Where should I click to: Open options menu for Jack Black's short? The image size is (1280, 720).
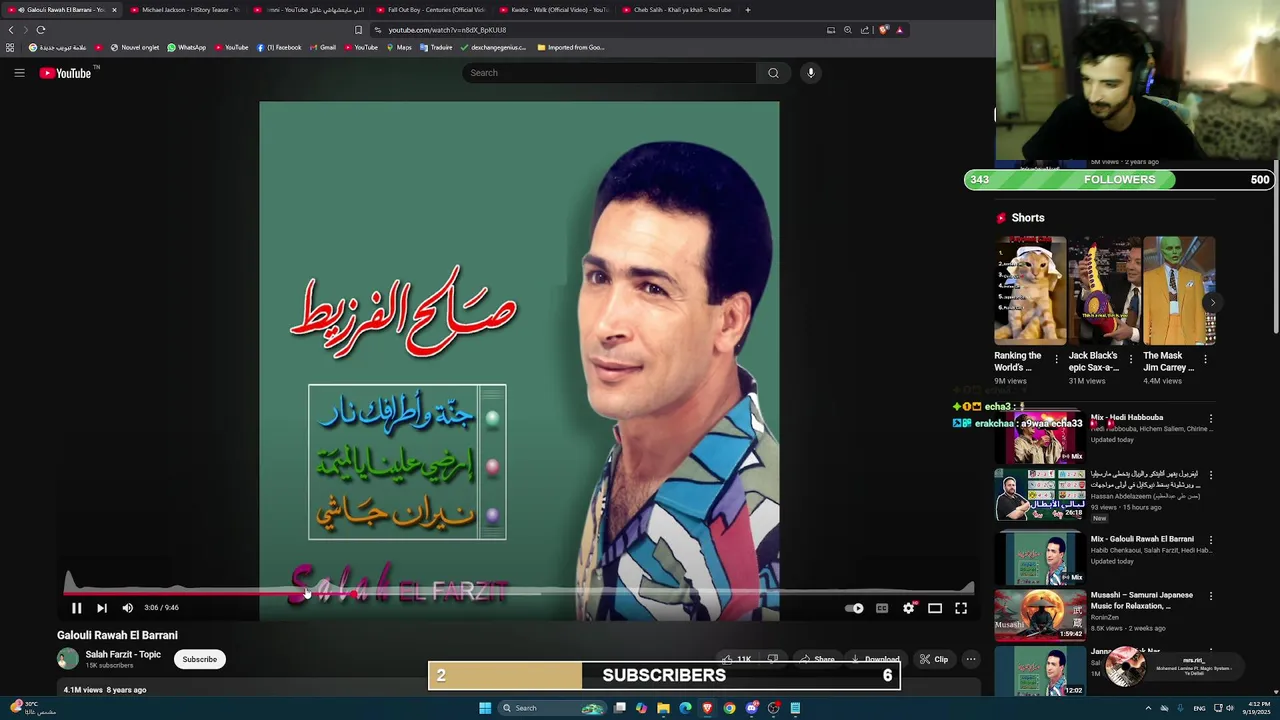[x=1131, y=359]
